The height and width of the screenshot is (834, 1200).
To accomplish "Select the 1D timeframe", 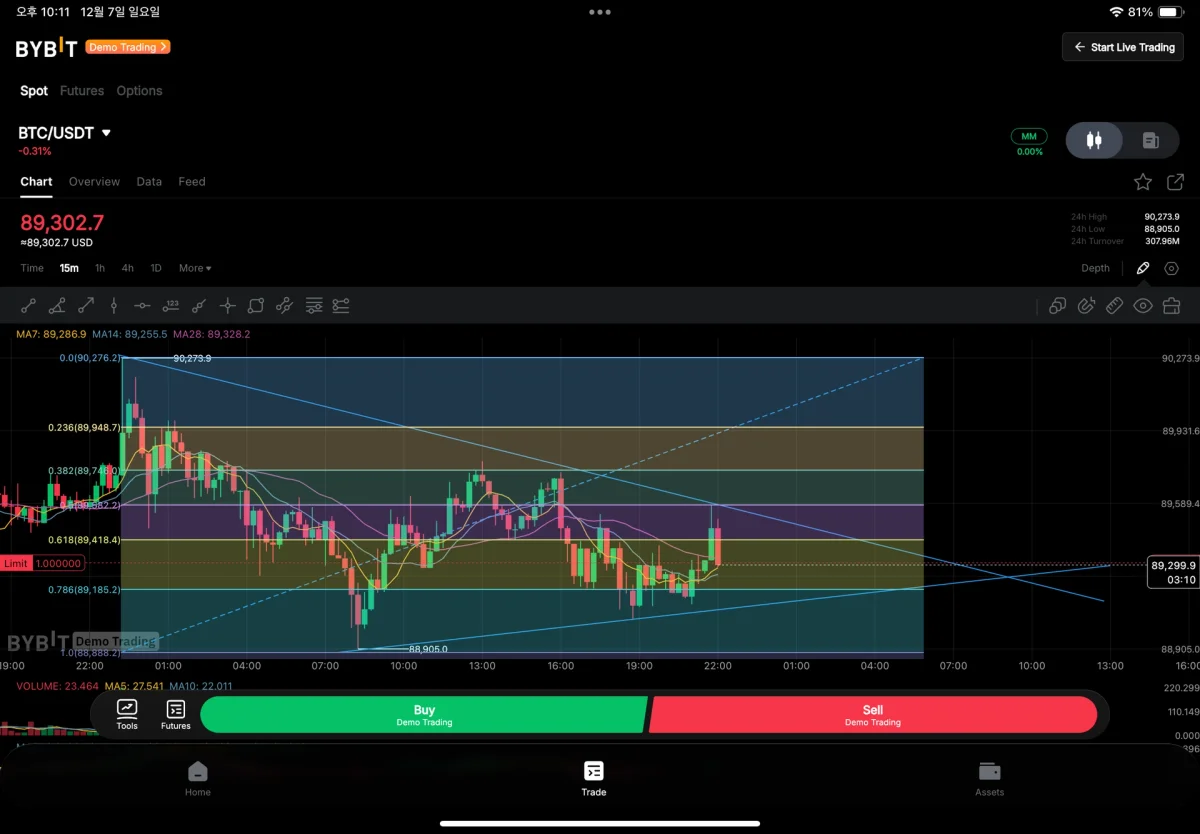I will click(156, 268).
